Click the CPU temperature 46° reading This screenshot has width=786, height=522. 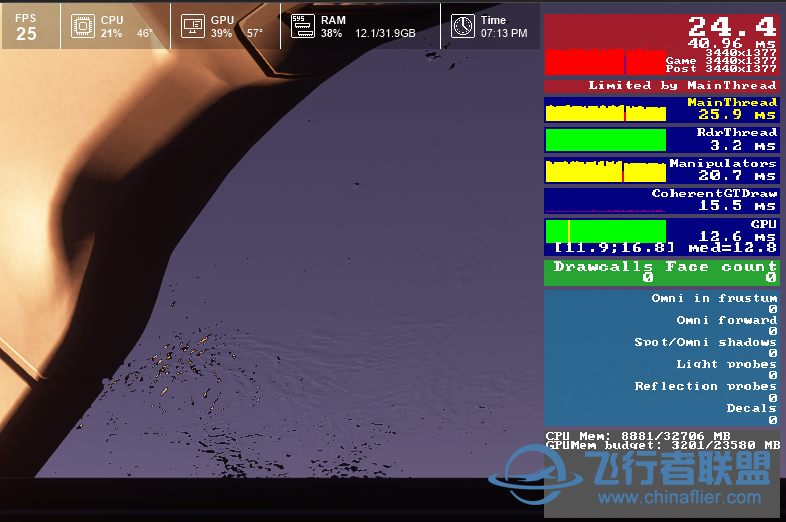point(145,33)
